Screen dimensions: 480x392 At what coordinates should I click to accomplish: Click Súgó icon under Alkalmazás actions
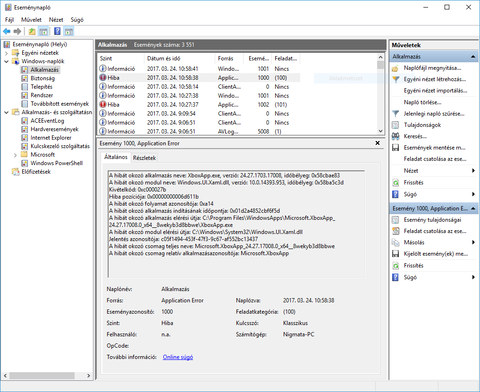[x=395, y=194]
